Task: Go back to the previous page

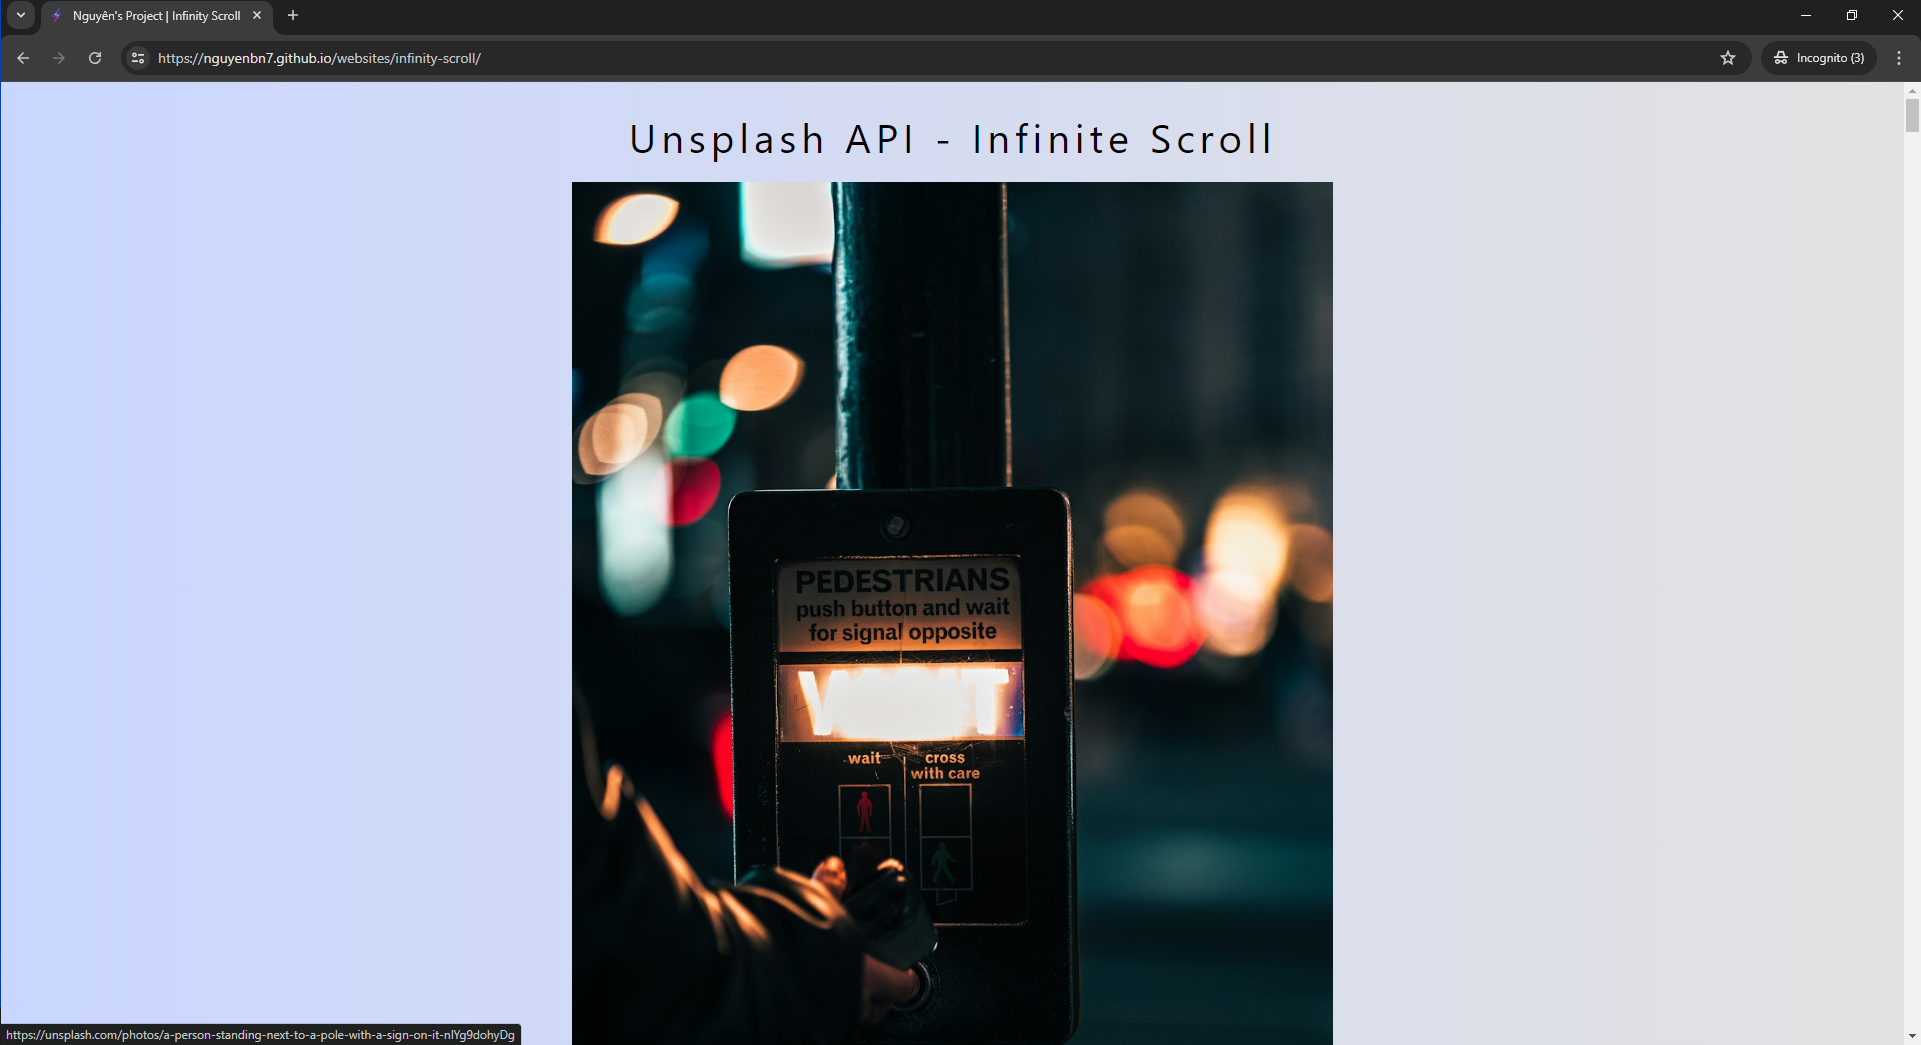Action: coord(23,58)
